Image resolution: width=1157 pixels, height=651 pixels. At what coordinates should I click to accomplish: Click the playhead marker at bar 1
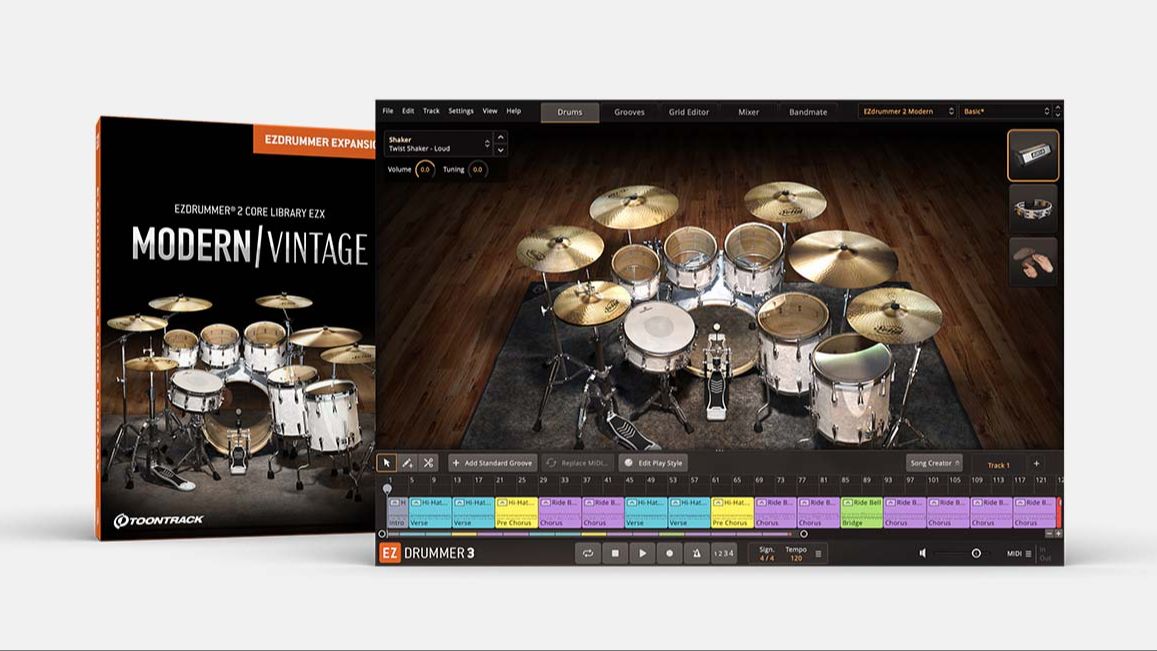coord(387,489)
